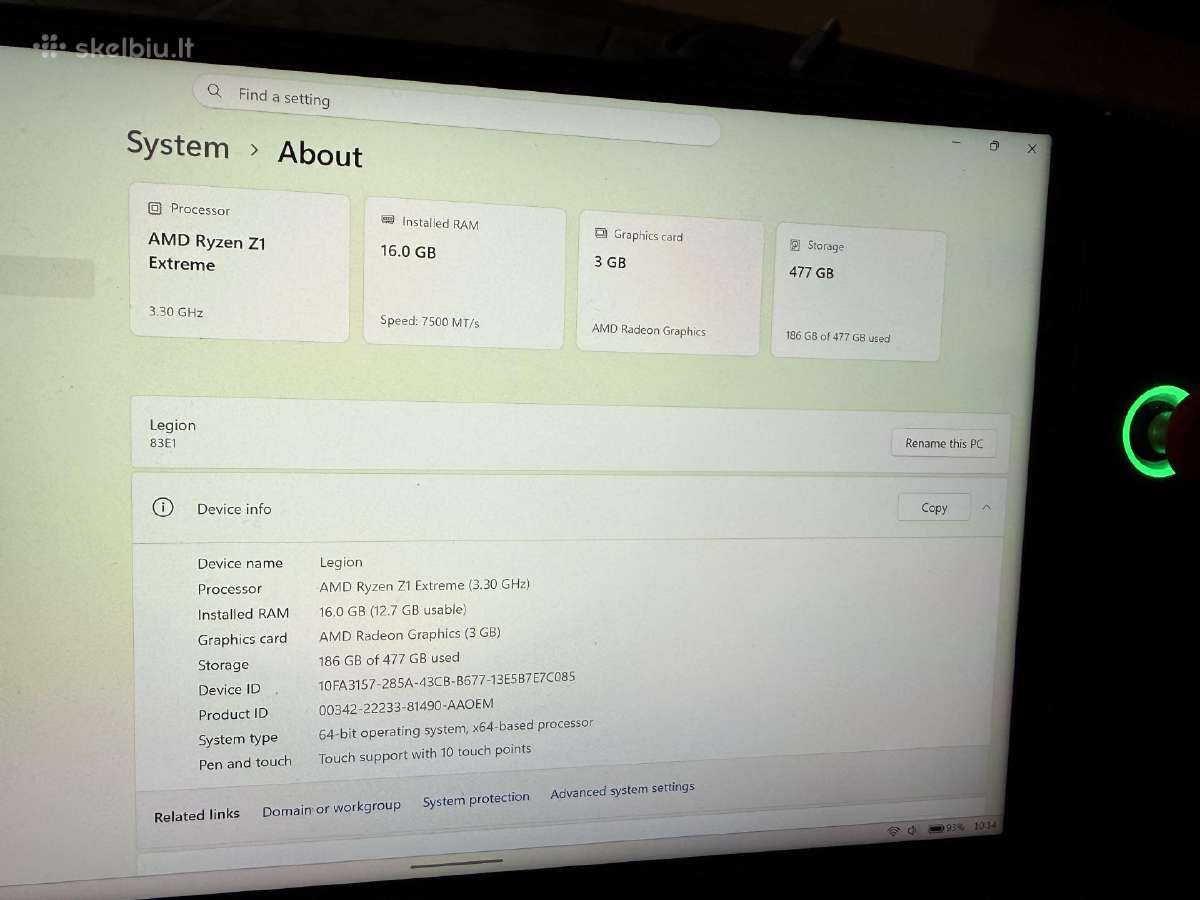Collapse the Device info section chevron
Screen dimensions: 1200x900
(986, 507)
